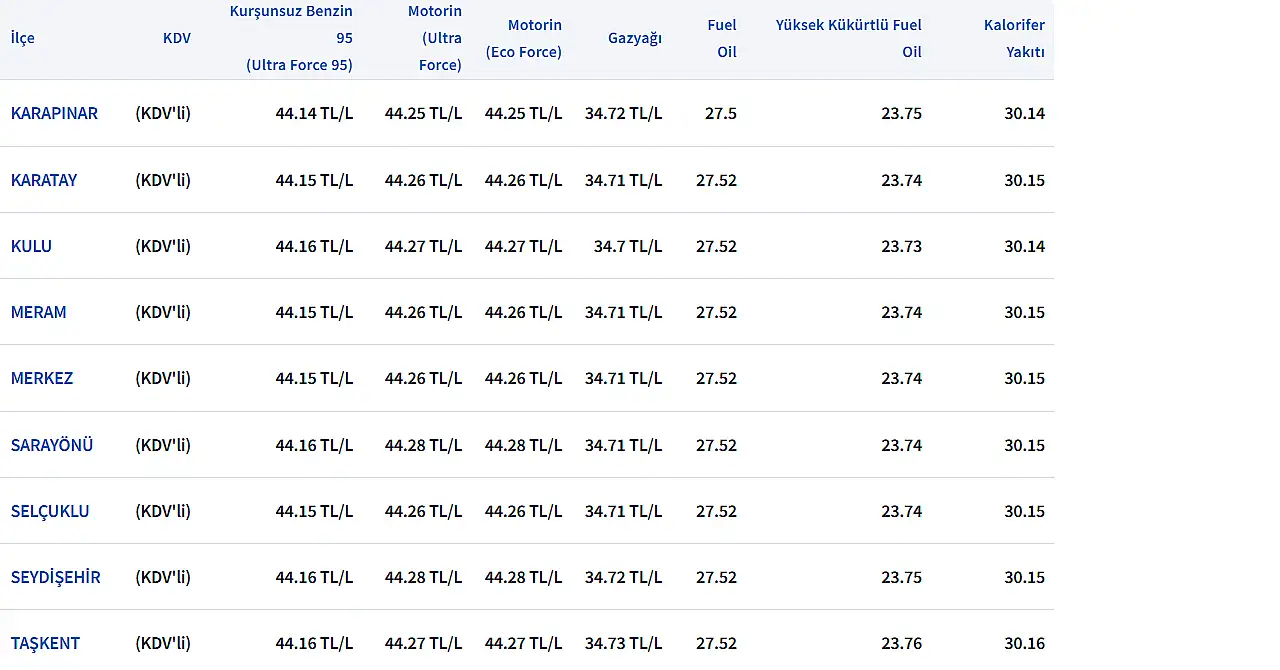This screenshot has height=670, width=1280.
Task: Click the KDV column header
Action: click(x=176, y=38)
